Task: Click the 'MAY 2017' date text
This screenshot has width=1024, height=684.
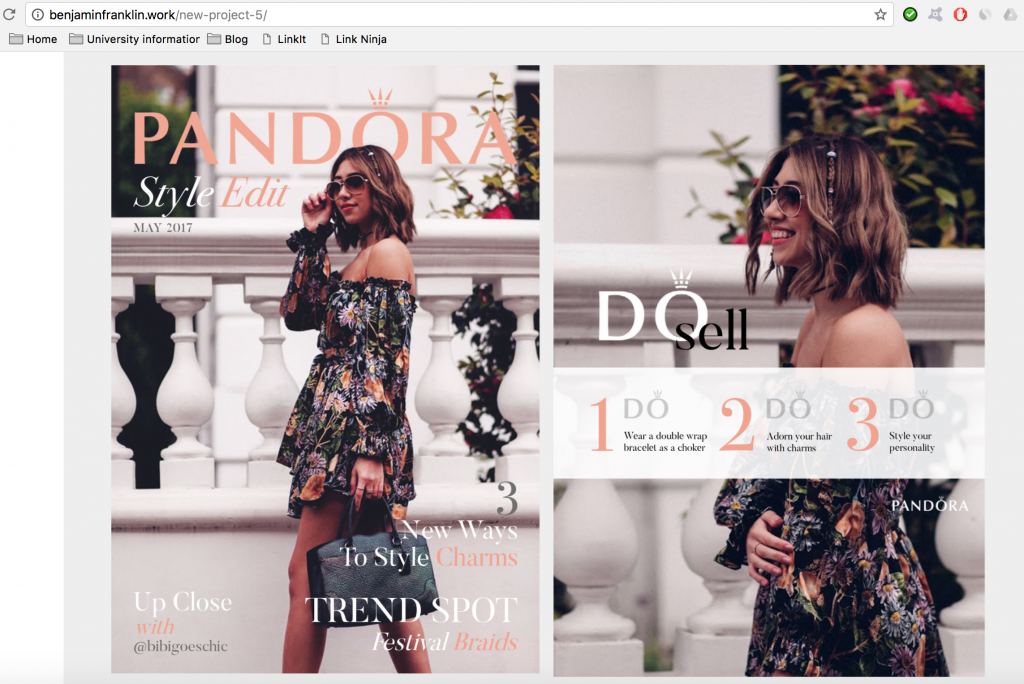Action: 163,227
